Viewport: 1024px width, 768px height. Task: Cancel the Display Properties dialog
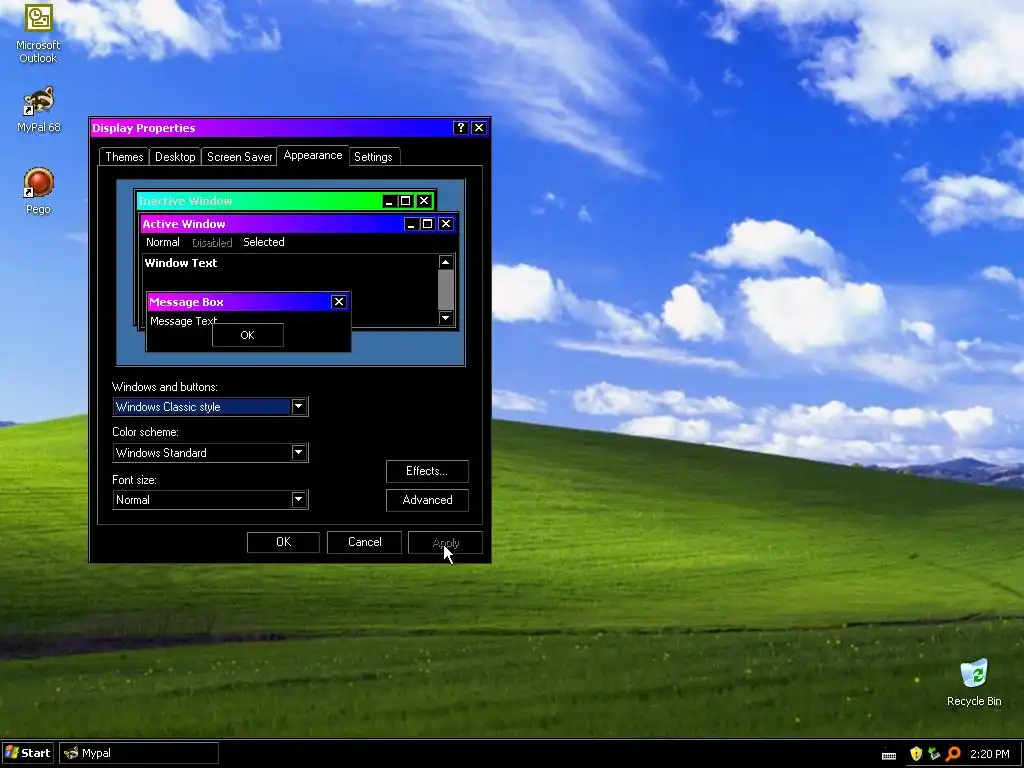point(364,542)
